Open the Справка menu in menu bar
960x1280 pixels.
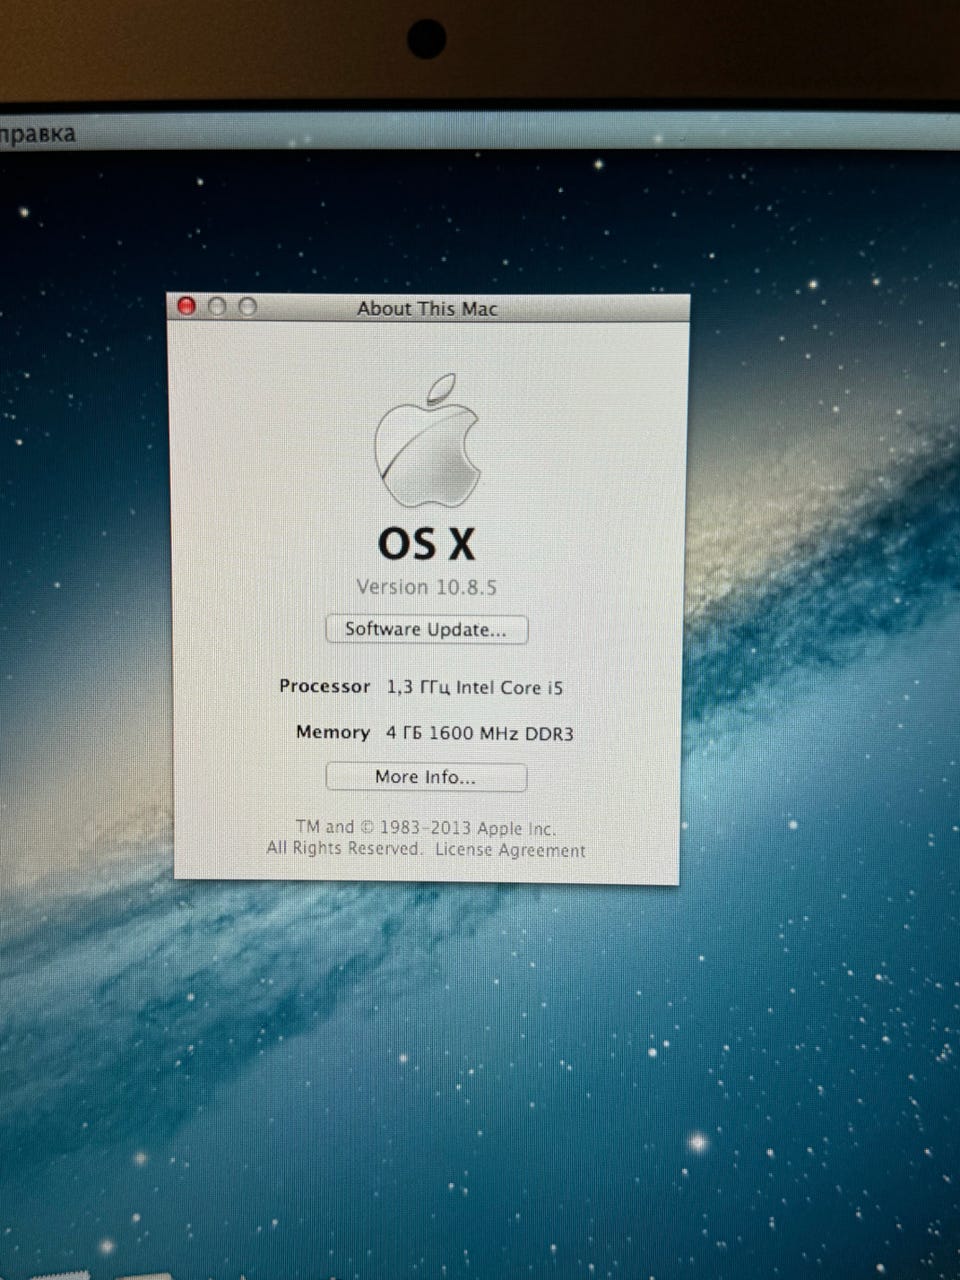pyautogui.click(x=37, y=134)
